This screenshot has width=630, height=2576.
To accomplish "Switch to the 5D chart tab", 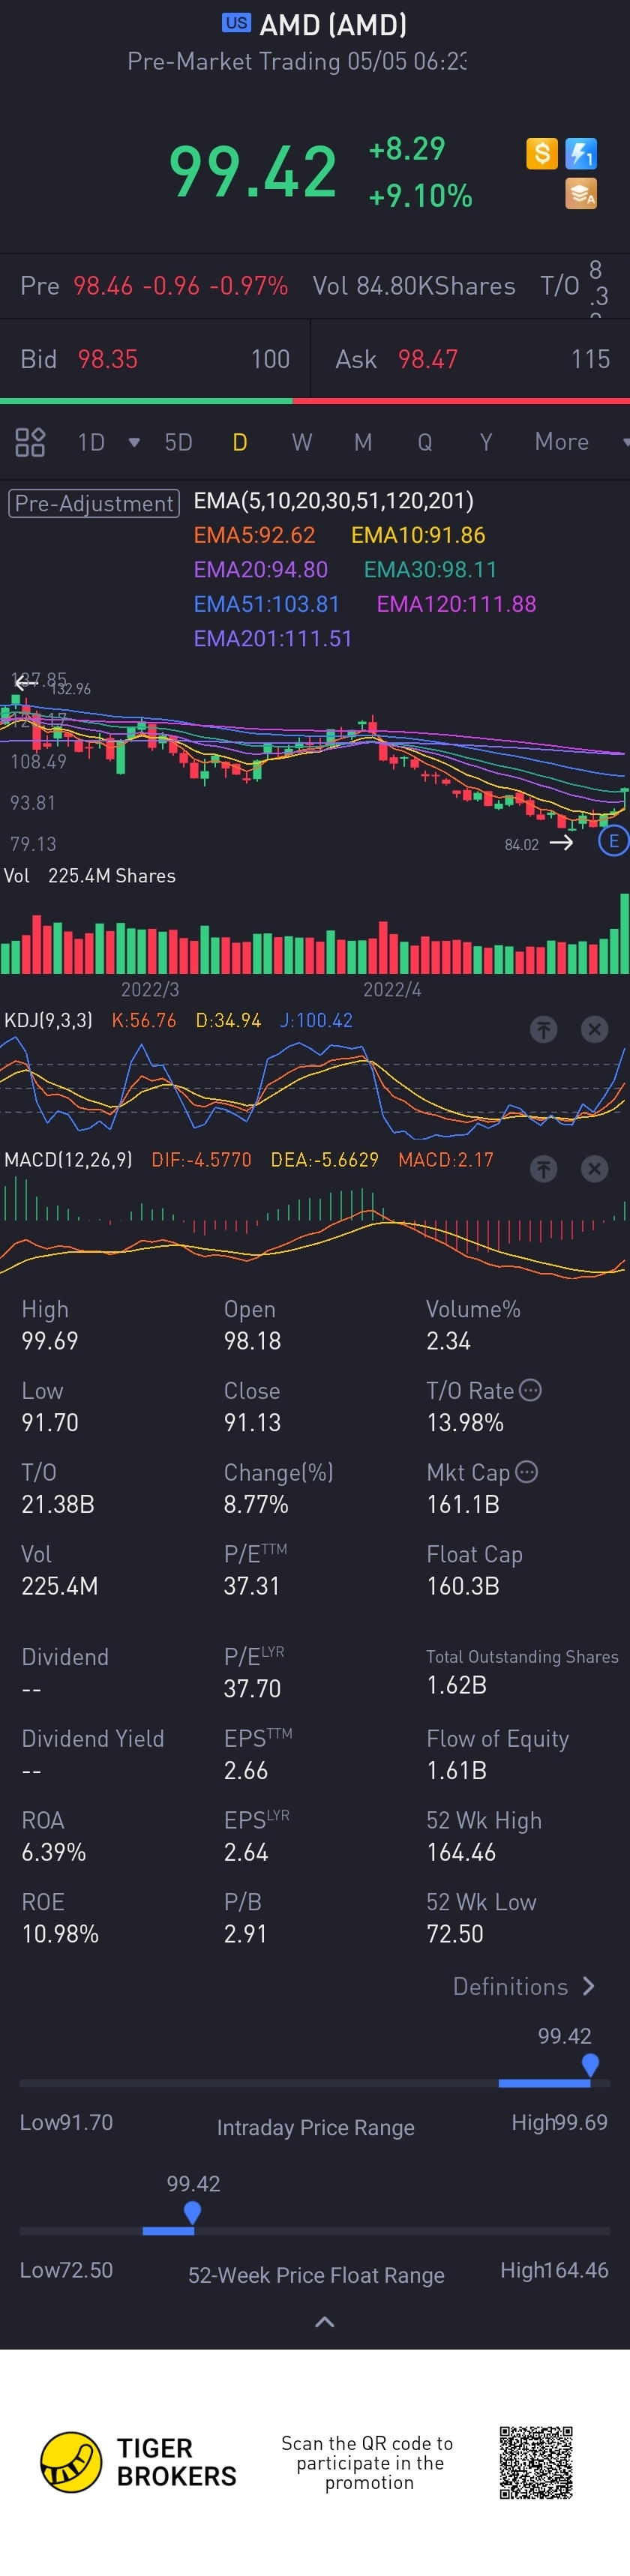I will [x=178, y=442].
